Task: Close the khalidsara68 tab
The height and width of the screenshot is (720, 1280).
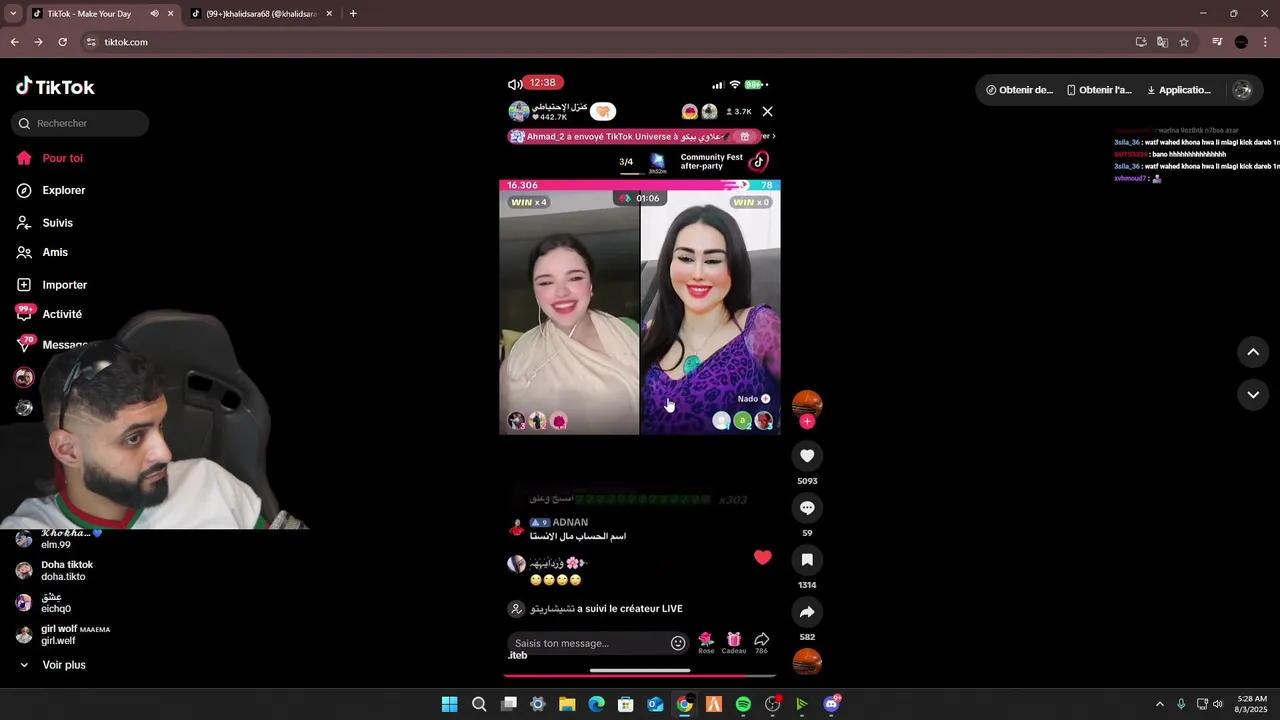Action: point(329,14)
